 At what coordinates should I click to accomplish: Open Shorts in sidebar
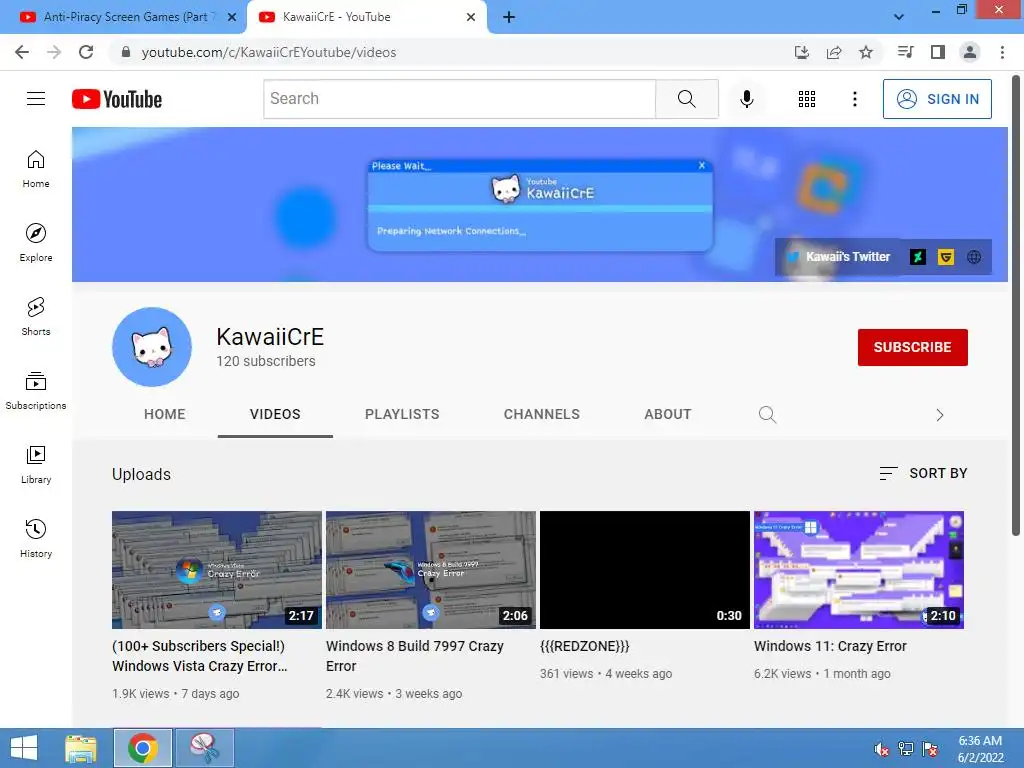[x=36, y=317]
